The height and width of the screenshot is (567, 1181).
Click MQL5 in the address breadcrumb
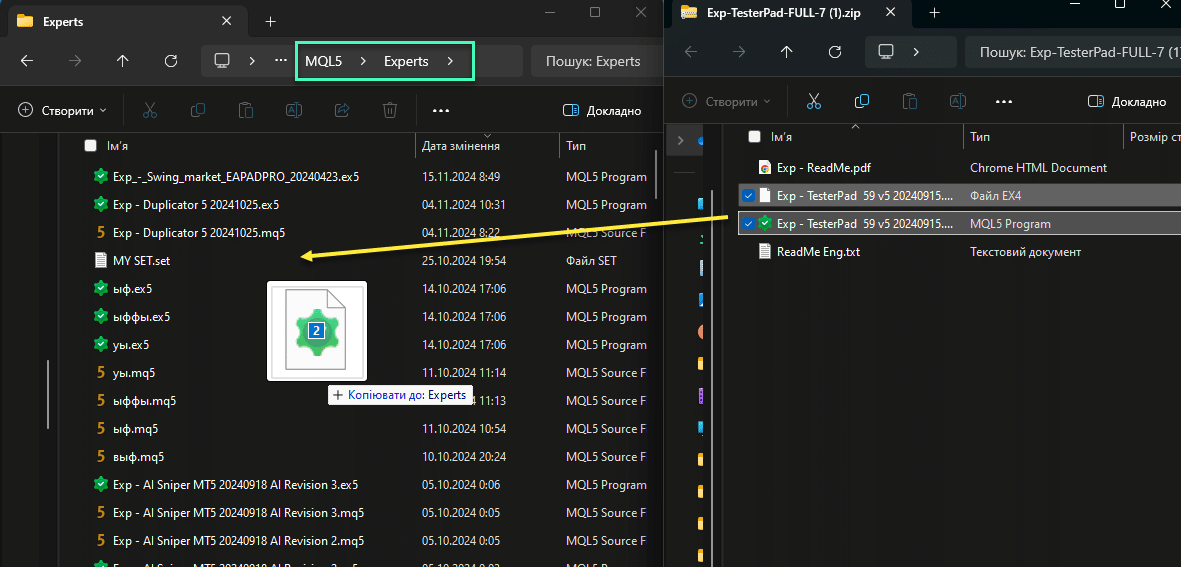pos(323,61)
